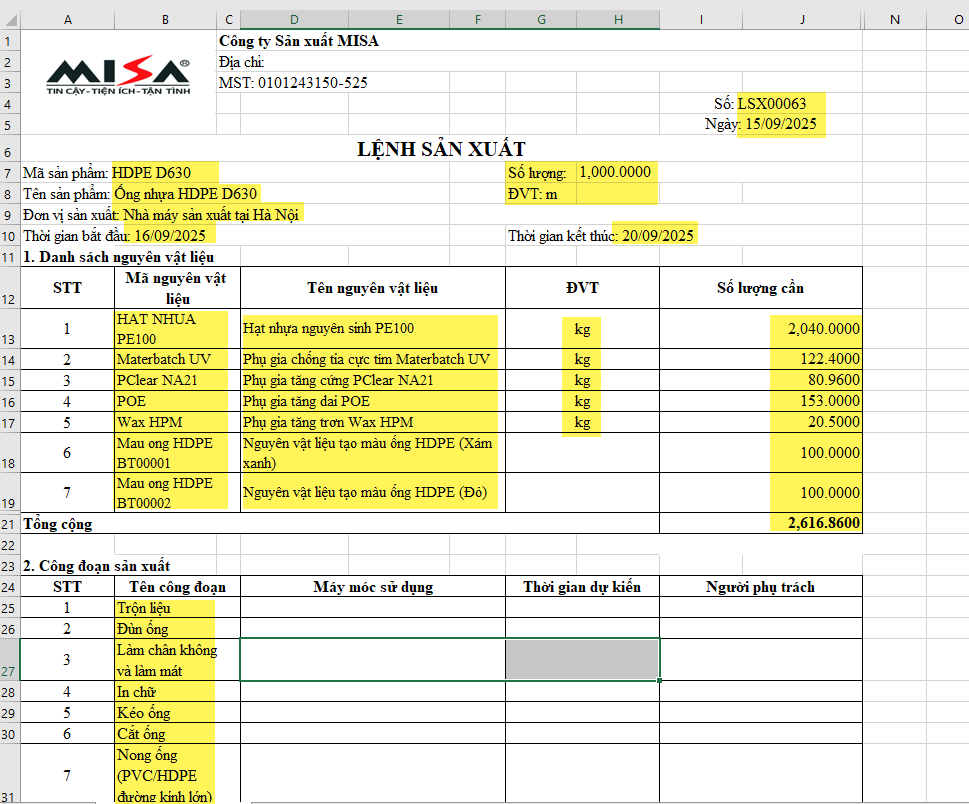Click stage 'Cắt ống'
Viewport: 969px width, 804px height.
click(141, 734)
